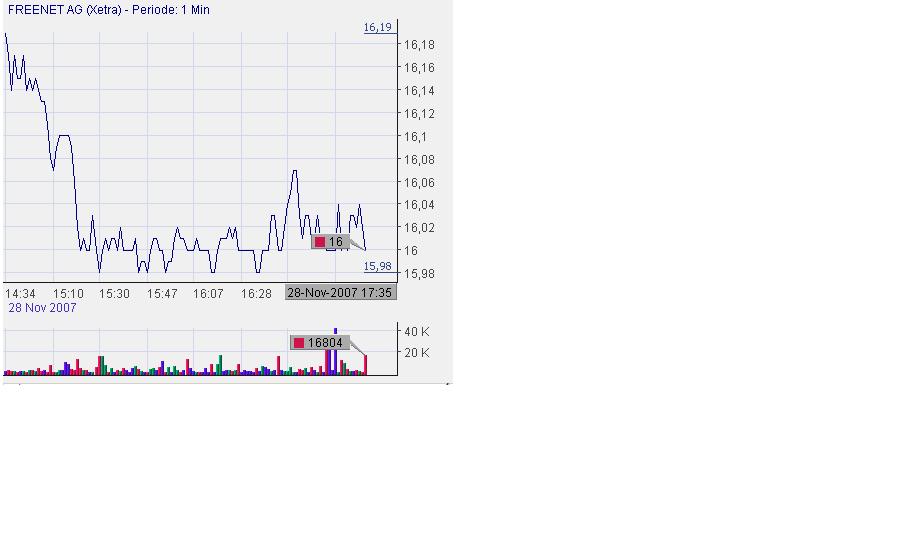
Task: Click the FREENET AG (Xetra) chart title
Action: (108, 10)
